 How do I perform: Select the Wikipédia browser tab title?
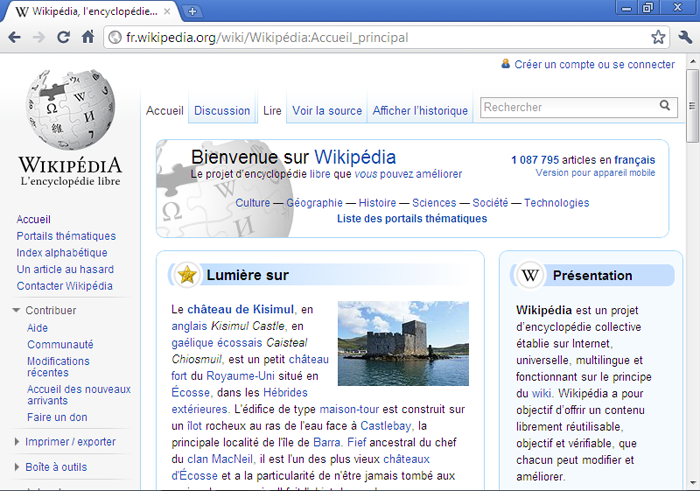pos(95,12)
